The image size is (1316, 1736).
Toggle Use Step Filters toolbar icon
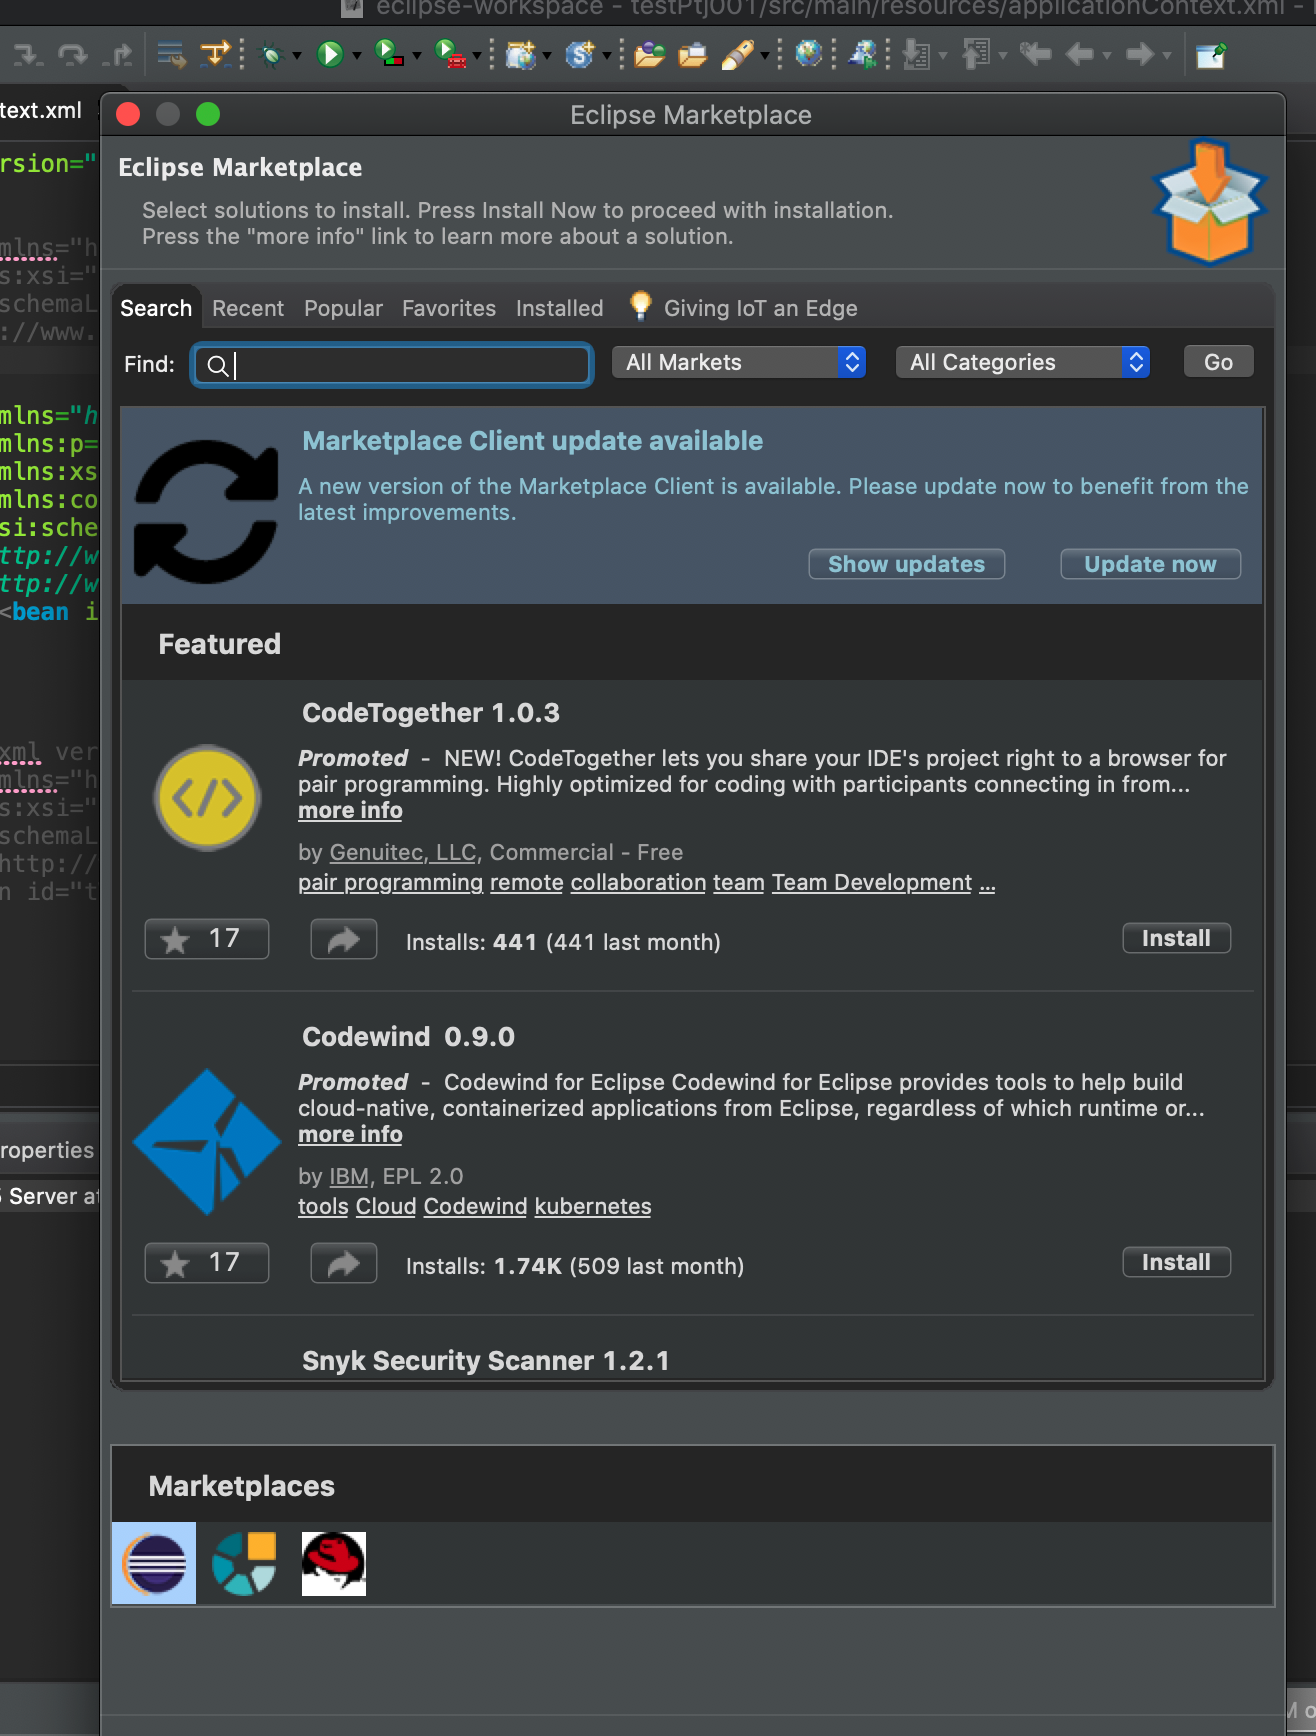[215, 54]
